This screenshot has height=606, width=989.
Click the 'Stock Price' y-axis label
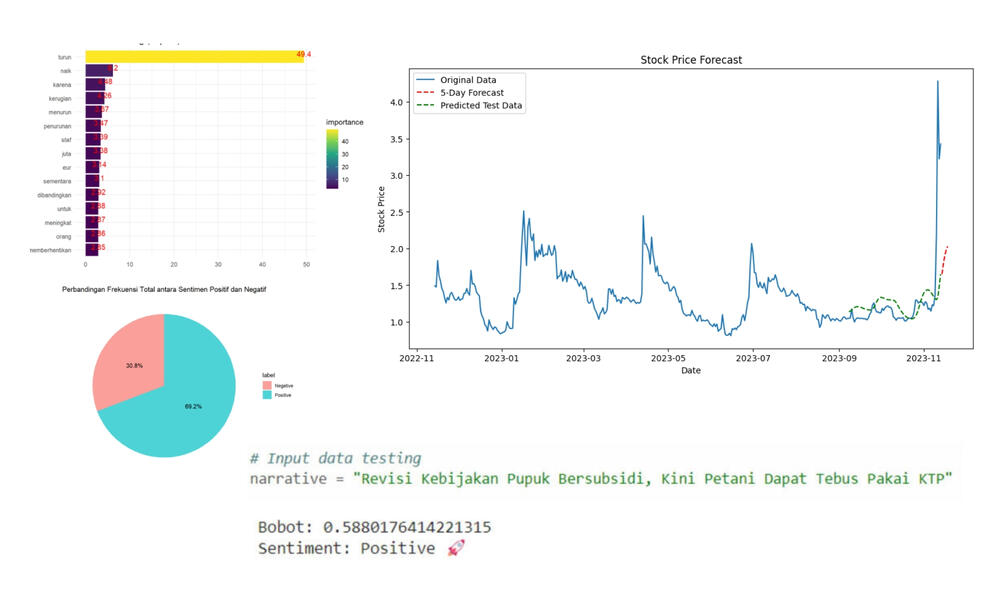381,208
